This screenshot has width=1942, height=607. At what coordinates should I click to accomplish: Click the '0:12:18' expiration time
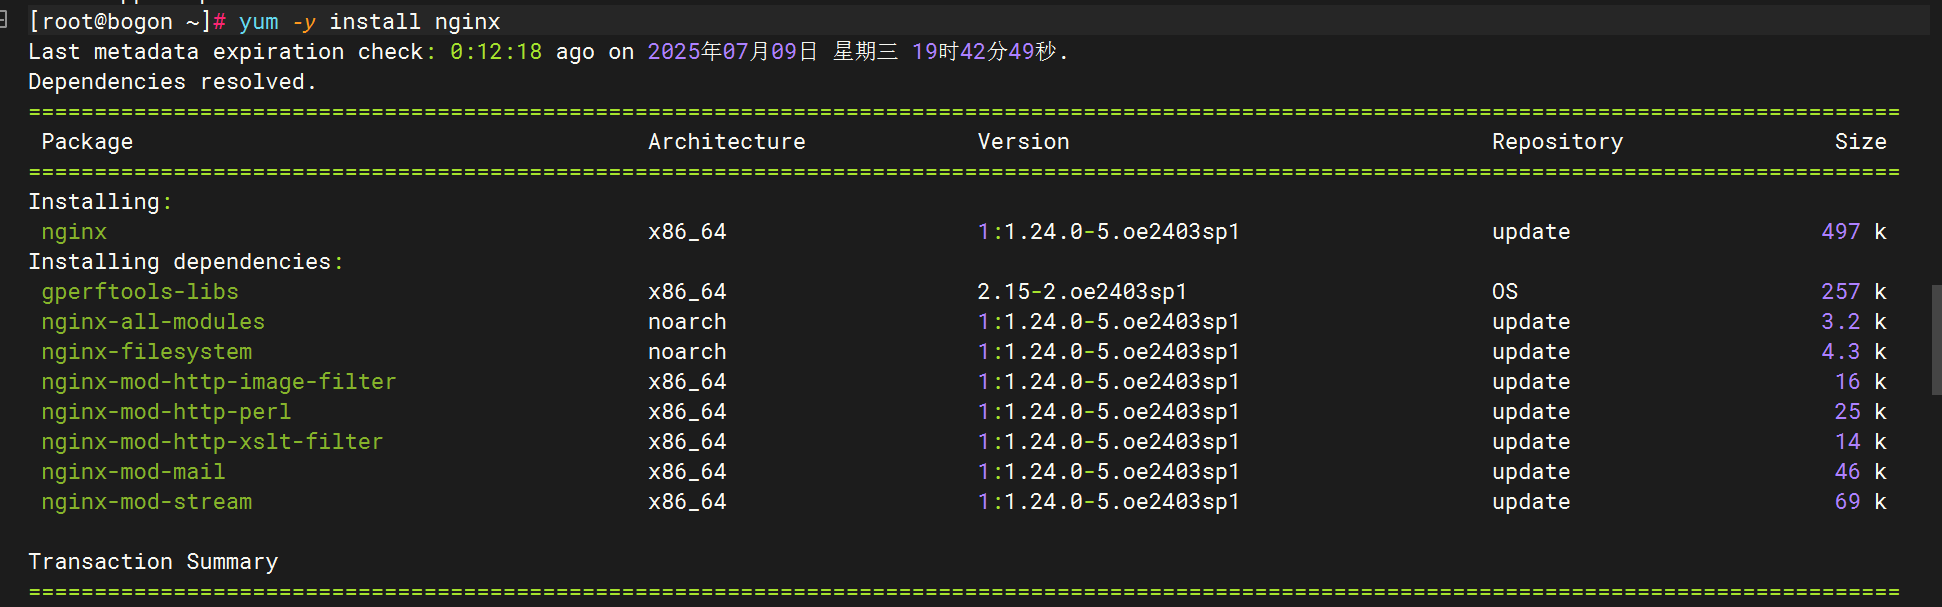pyautogui.click(x=496, y=52)
